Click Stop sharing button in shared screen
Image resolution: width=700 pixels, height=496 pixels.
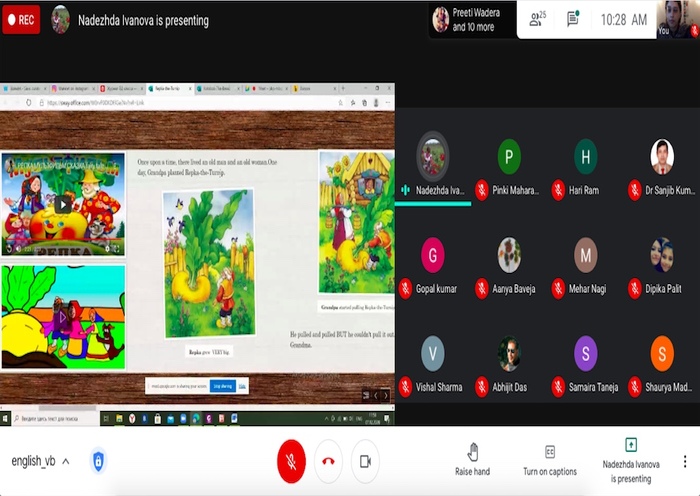(223, 386)
